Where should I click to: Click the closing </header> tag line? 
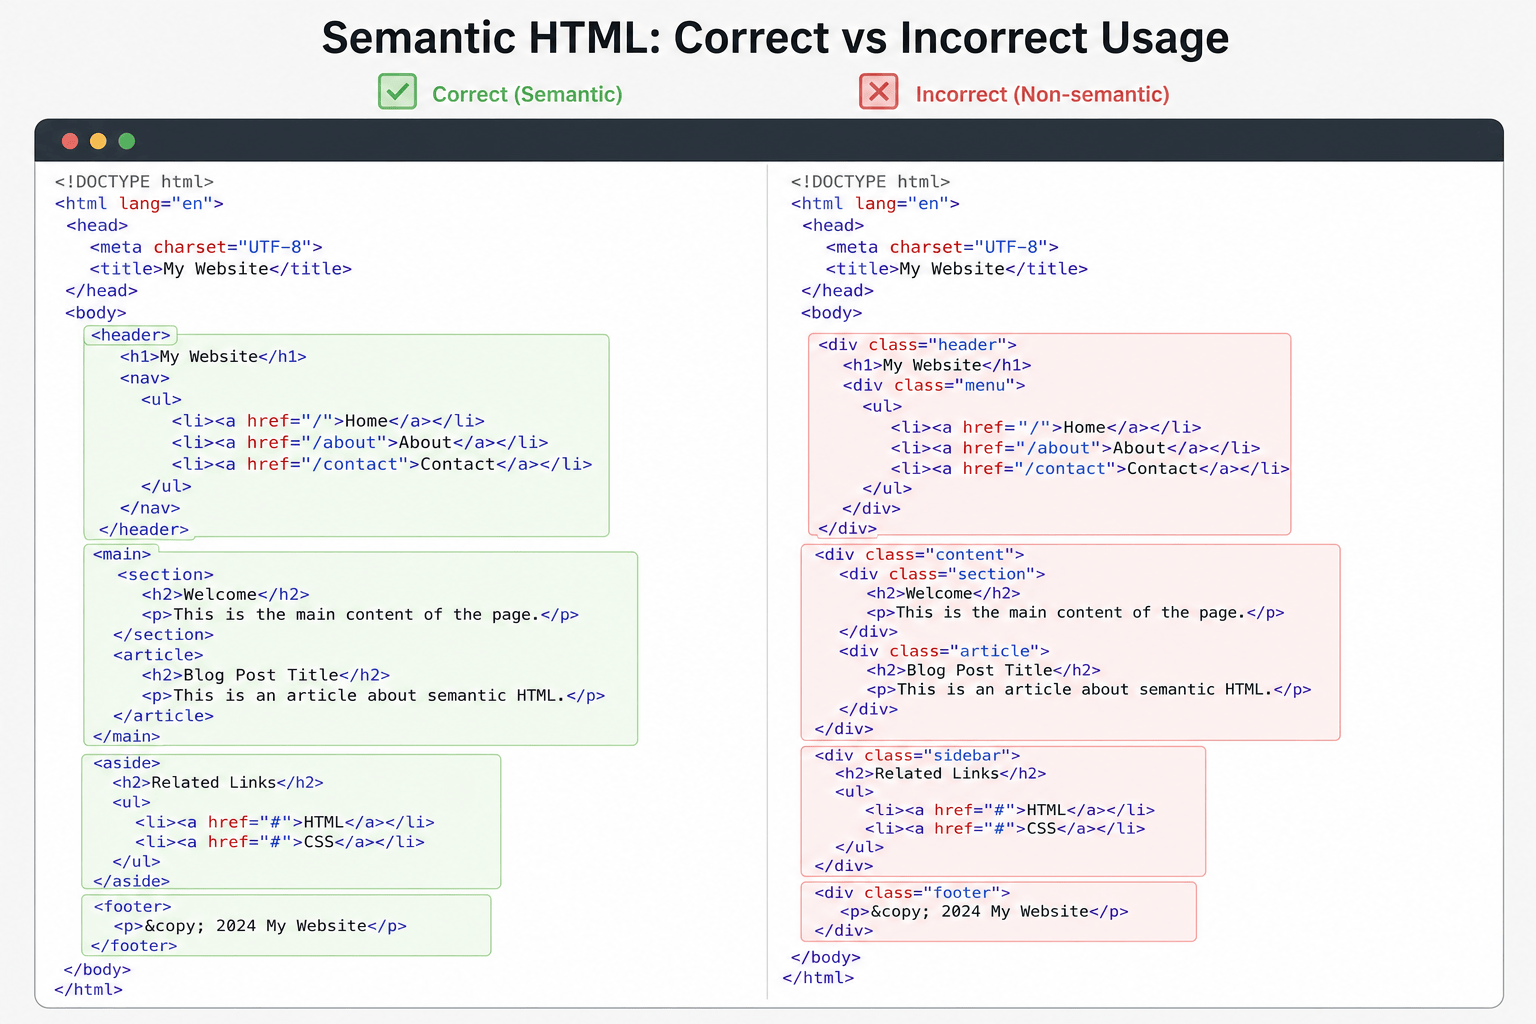tap(144, 530)
